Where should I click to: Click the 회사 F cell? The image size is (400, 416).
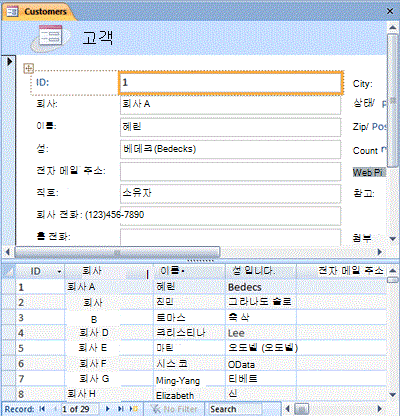109,363
